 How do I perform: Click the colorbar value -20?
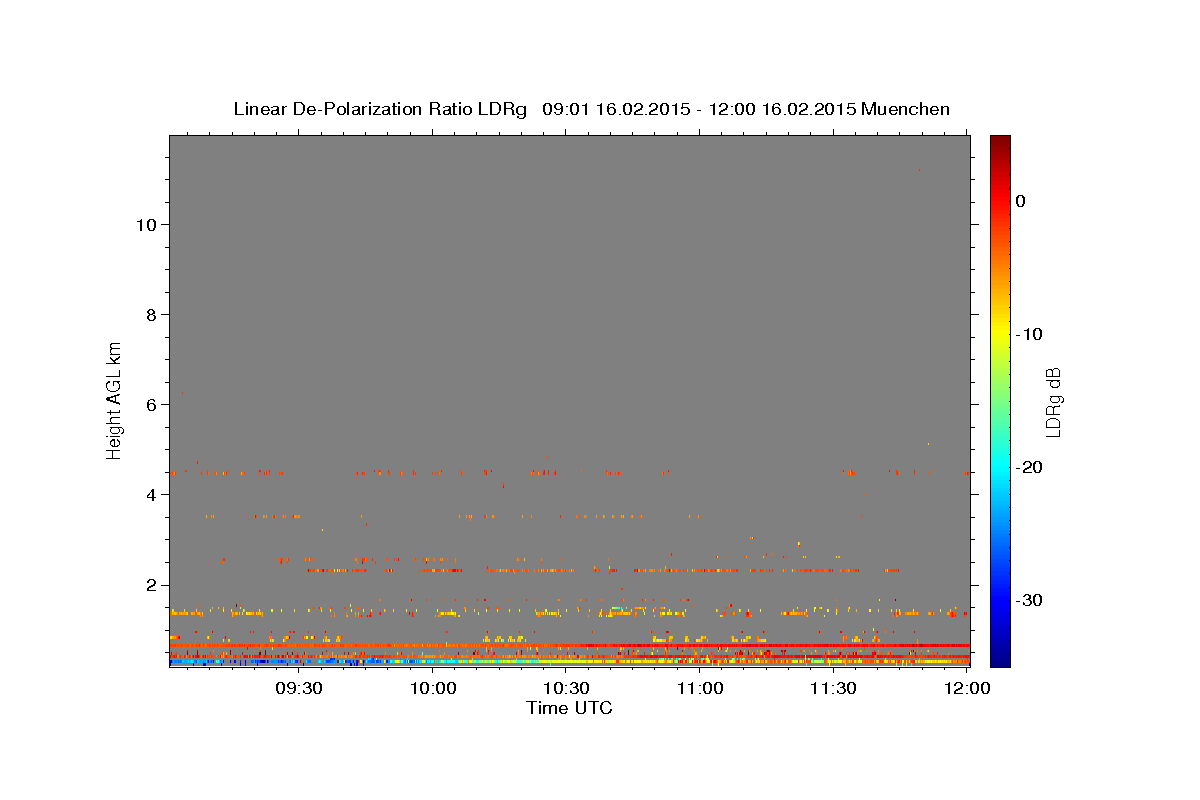[1031, 467]
